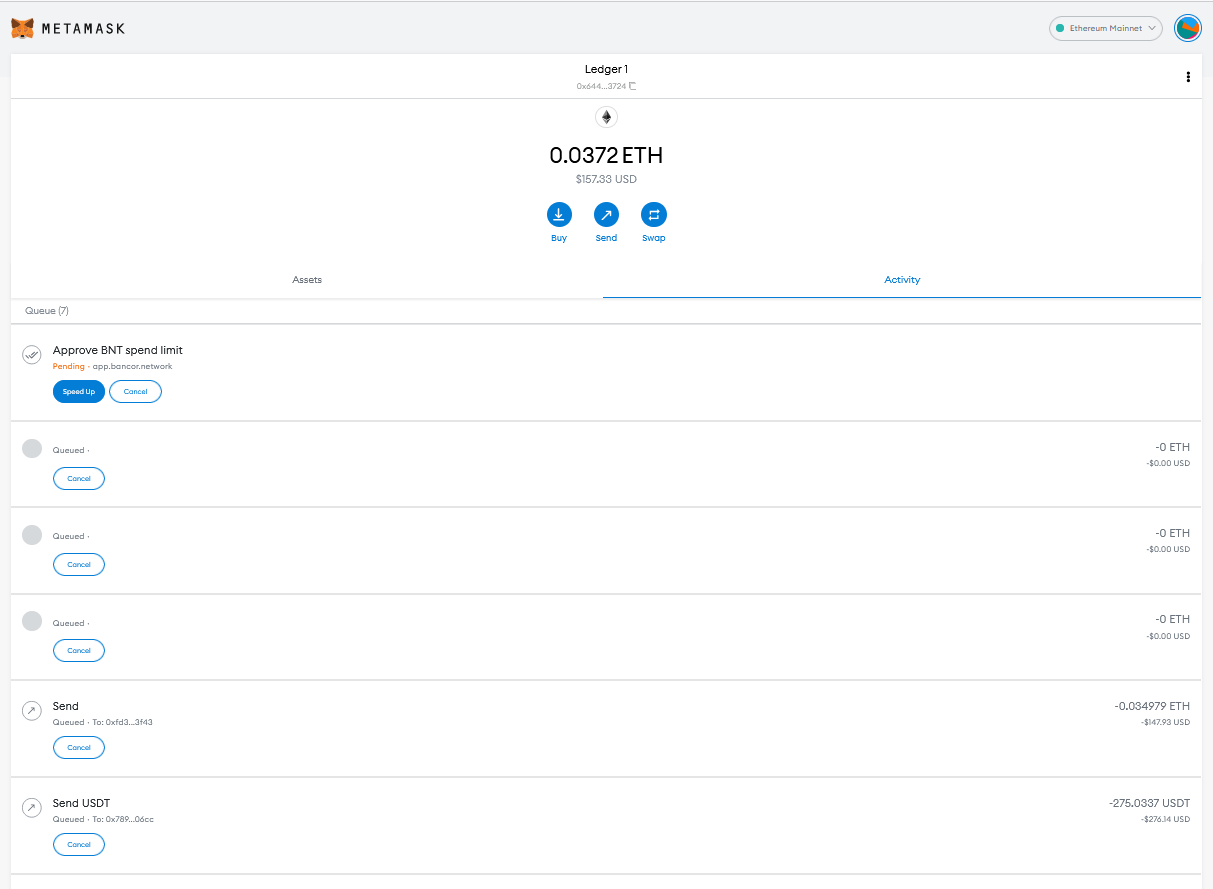
Task: Cancel the first queued -0 ETH transaction
Action: 79,478
